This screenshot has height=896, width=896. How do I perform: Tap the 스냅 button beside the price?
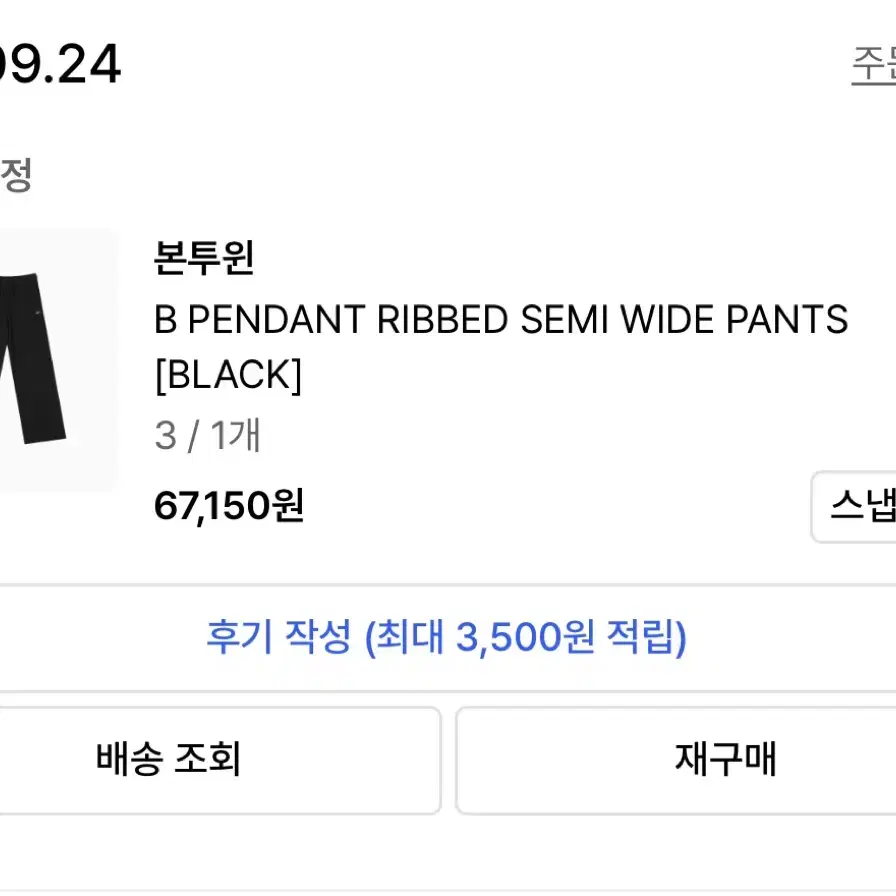[x=854, y=507]
